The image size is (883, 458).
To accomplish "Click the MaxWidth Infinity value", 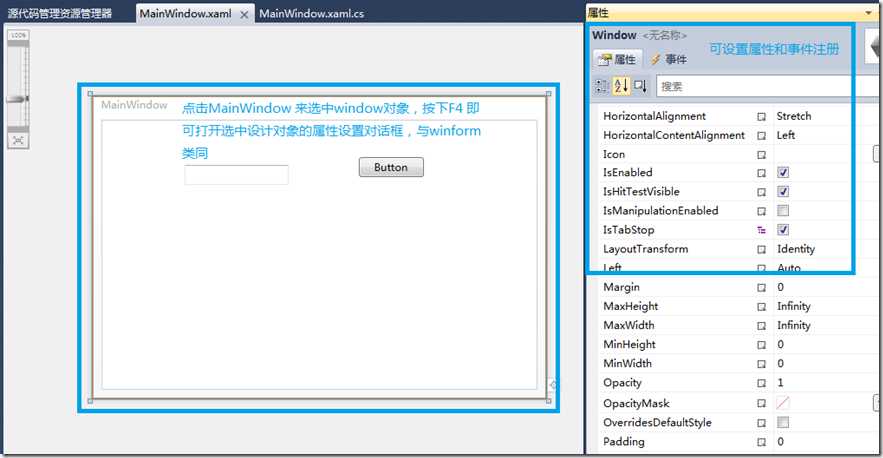I will (x=793, y=326).
